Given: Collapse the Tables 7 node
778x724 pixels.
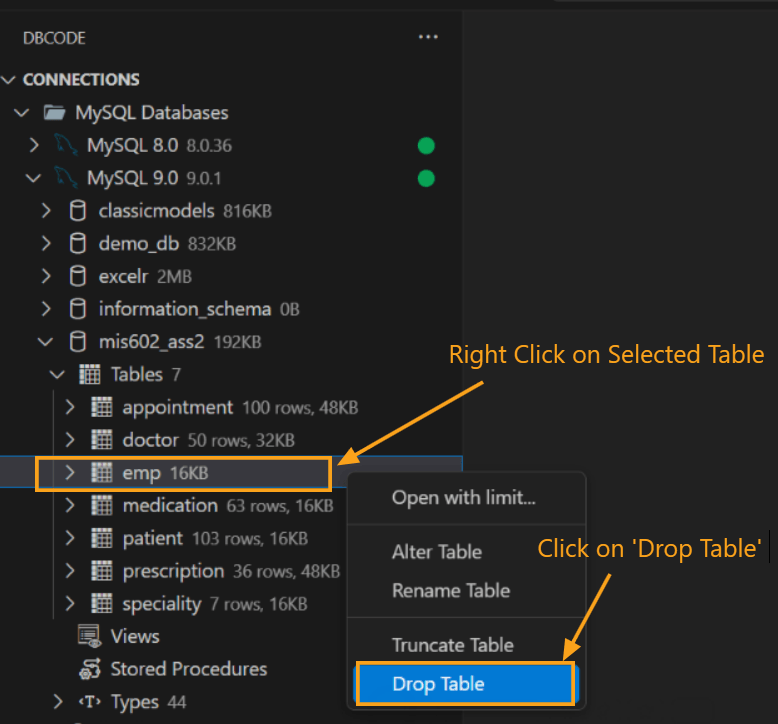Looking at the screenshot, I should tap(57, 375).
